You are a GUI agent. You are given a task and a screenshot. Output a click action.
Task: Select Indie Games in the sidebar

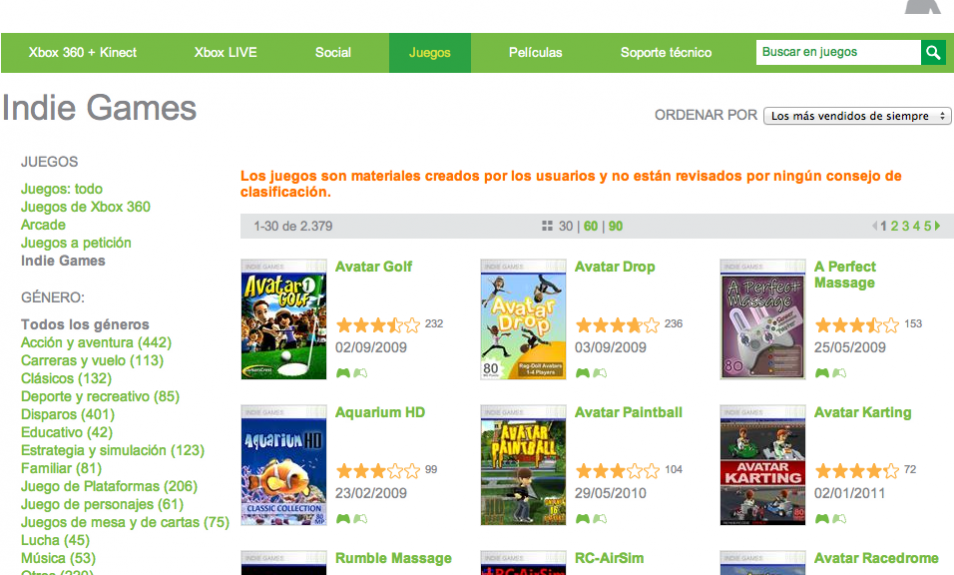63,260
